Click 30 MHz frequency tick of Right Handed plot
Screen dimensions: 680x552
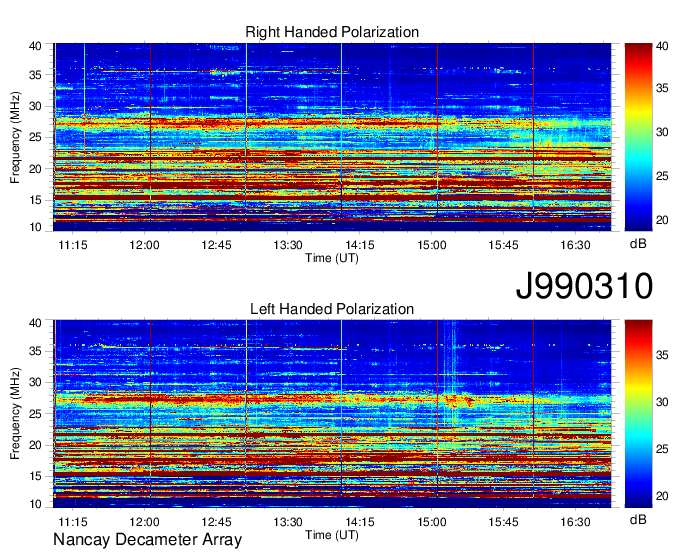click(36, 106)
